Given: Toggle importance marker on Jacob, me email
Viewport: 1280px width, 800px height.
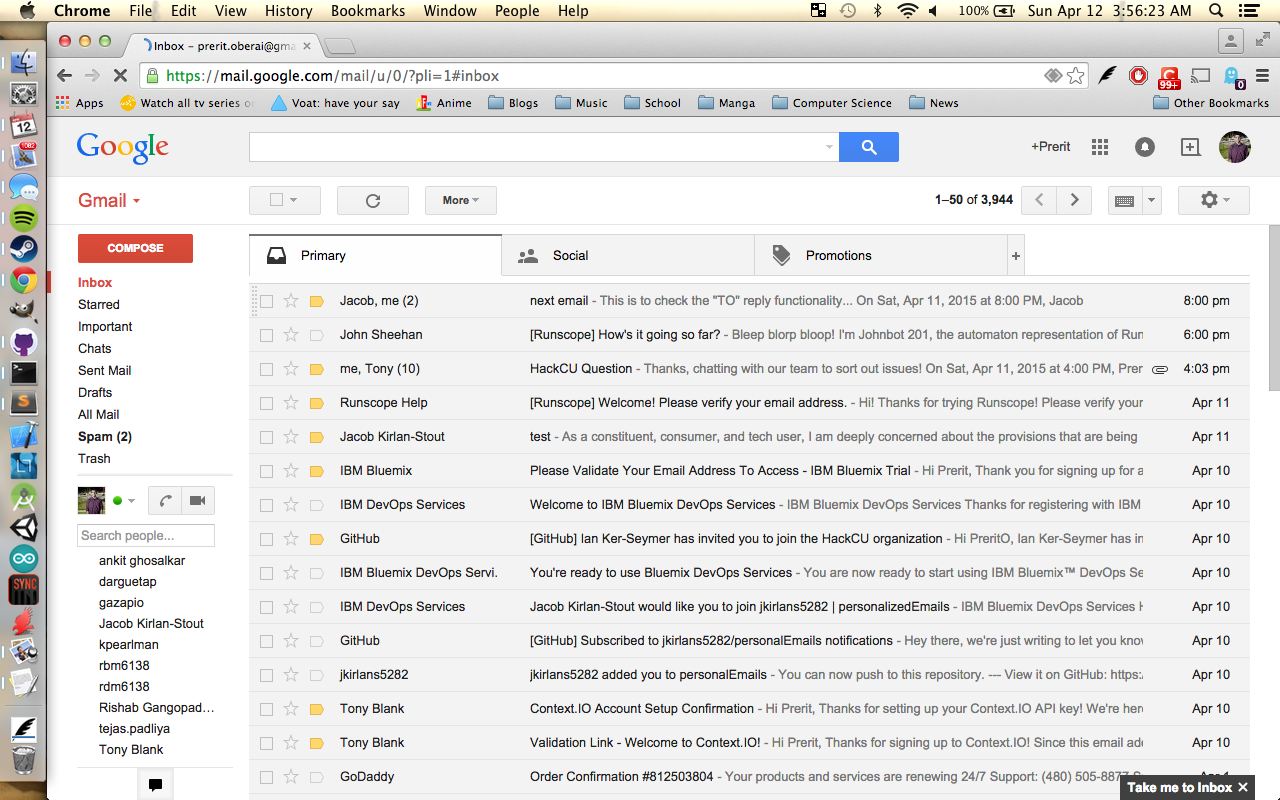Looking at the screenshot, I should tap(317, 301).
